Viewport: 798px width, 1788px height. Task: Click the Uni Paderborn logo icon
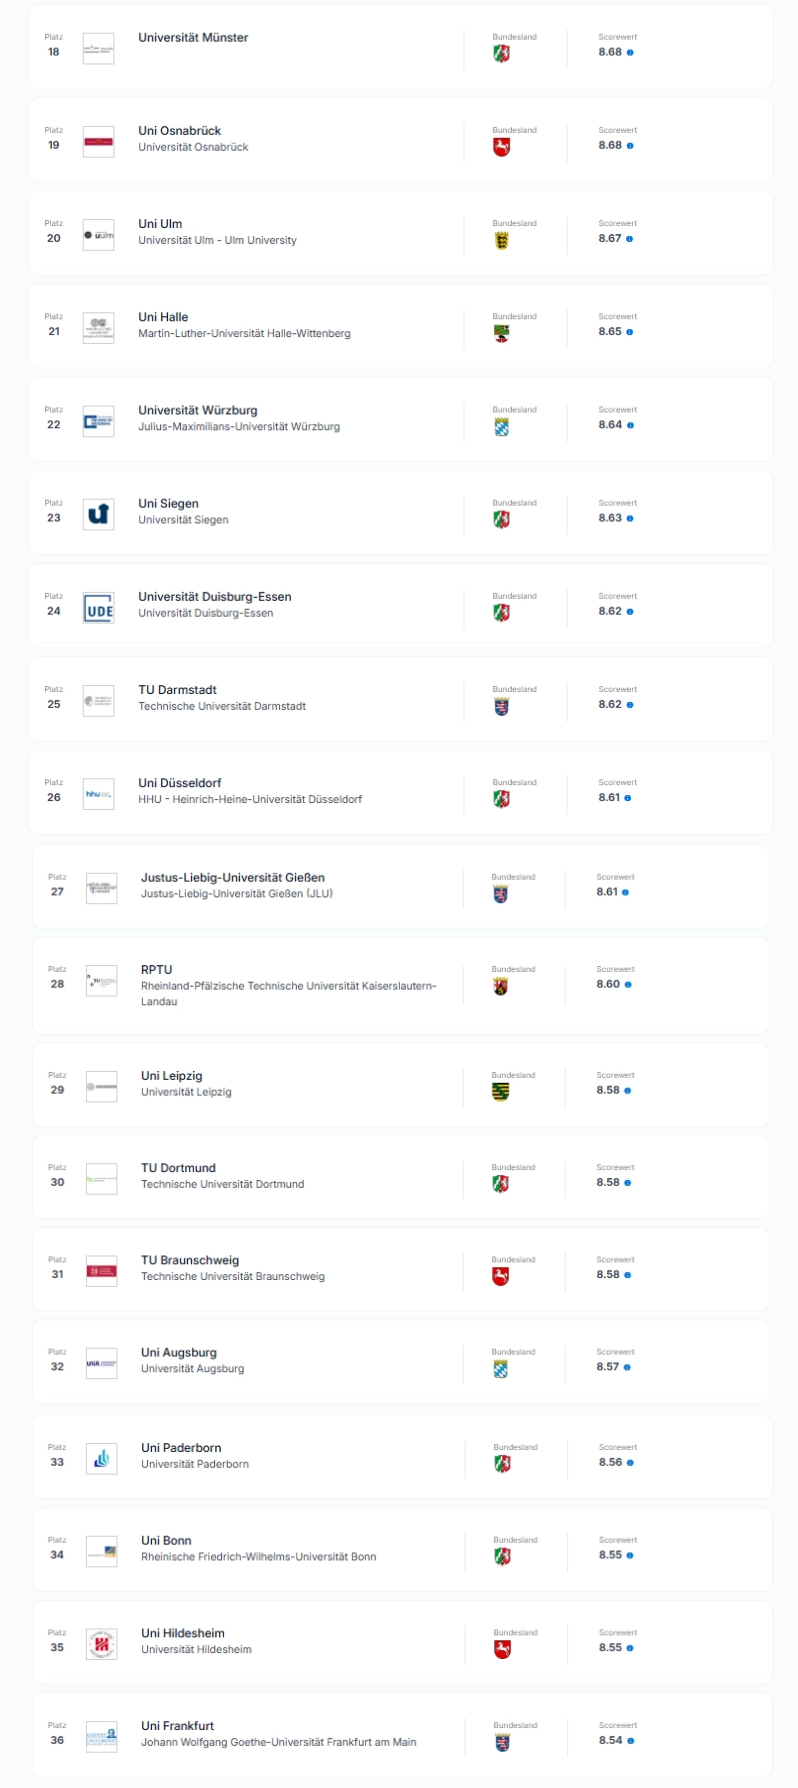pyautogui.click(x=101, y=1459)
